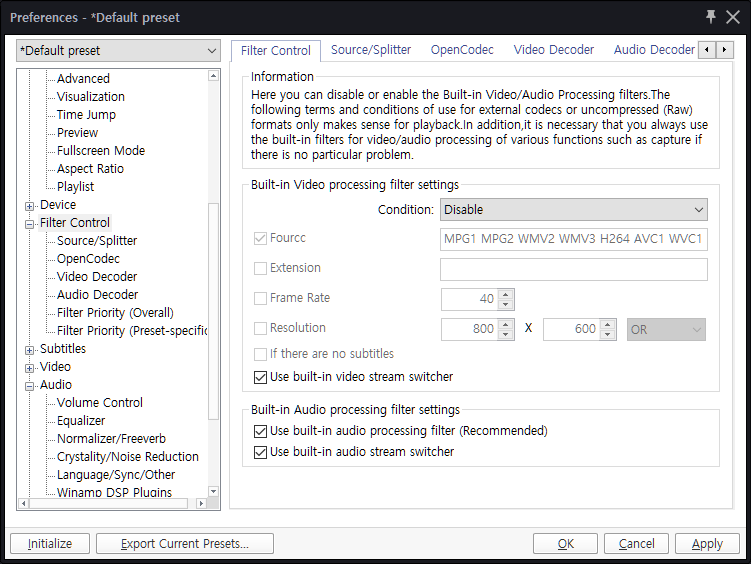Click Export Current Presets button
This screenshot has width=751, height=564.
click(184, 544)
